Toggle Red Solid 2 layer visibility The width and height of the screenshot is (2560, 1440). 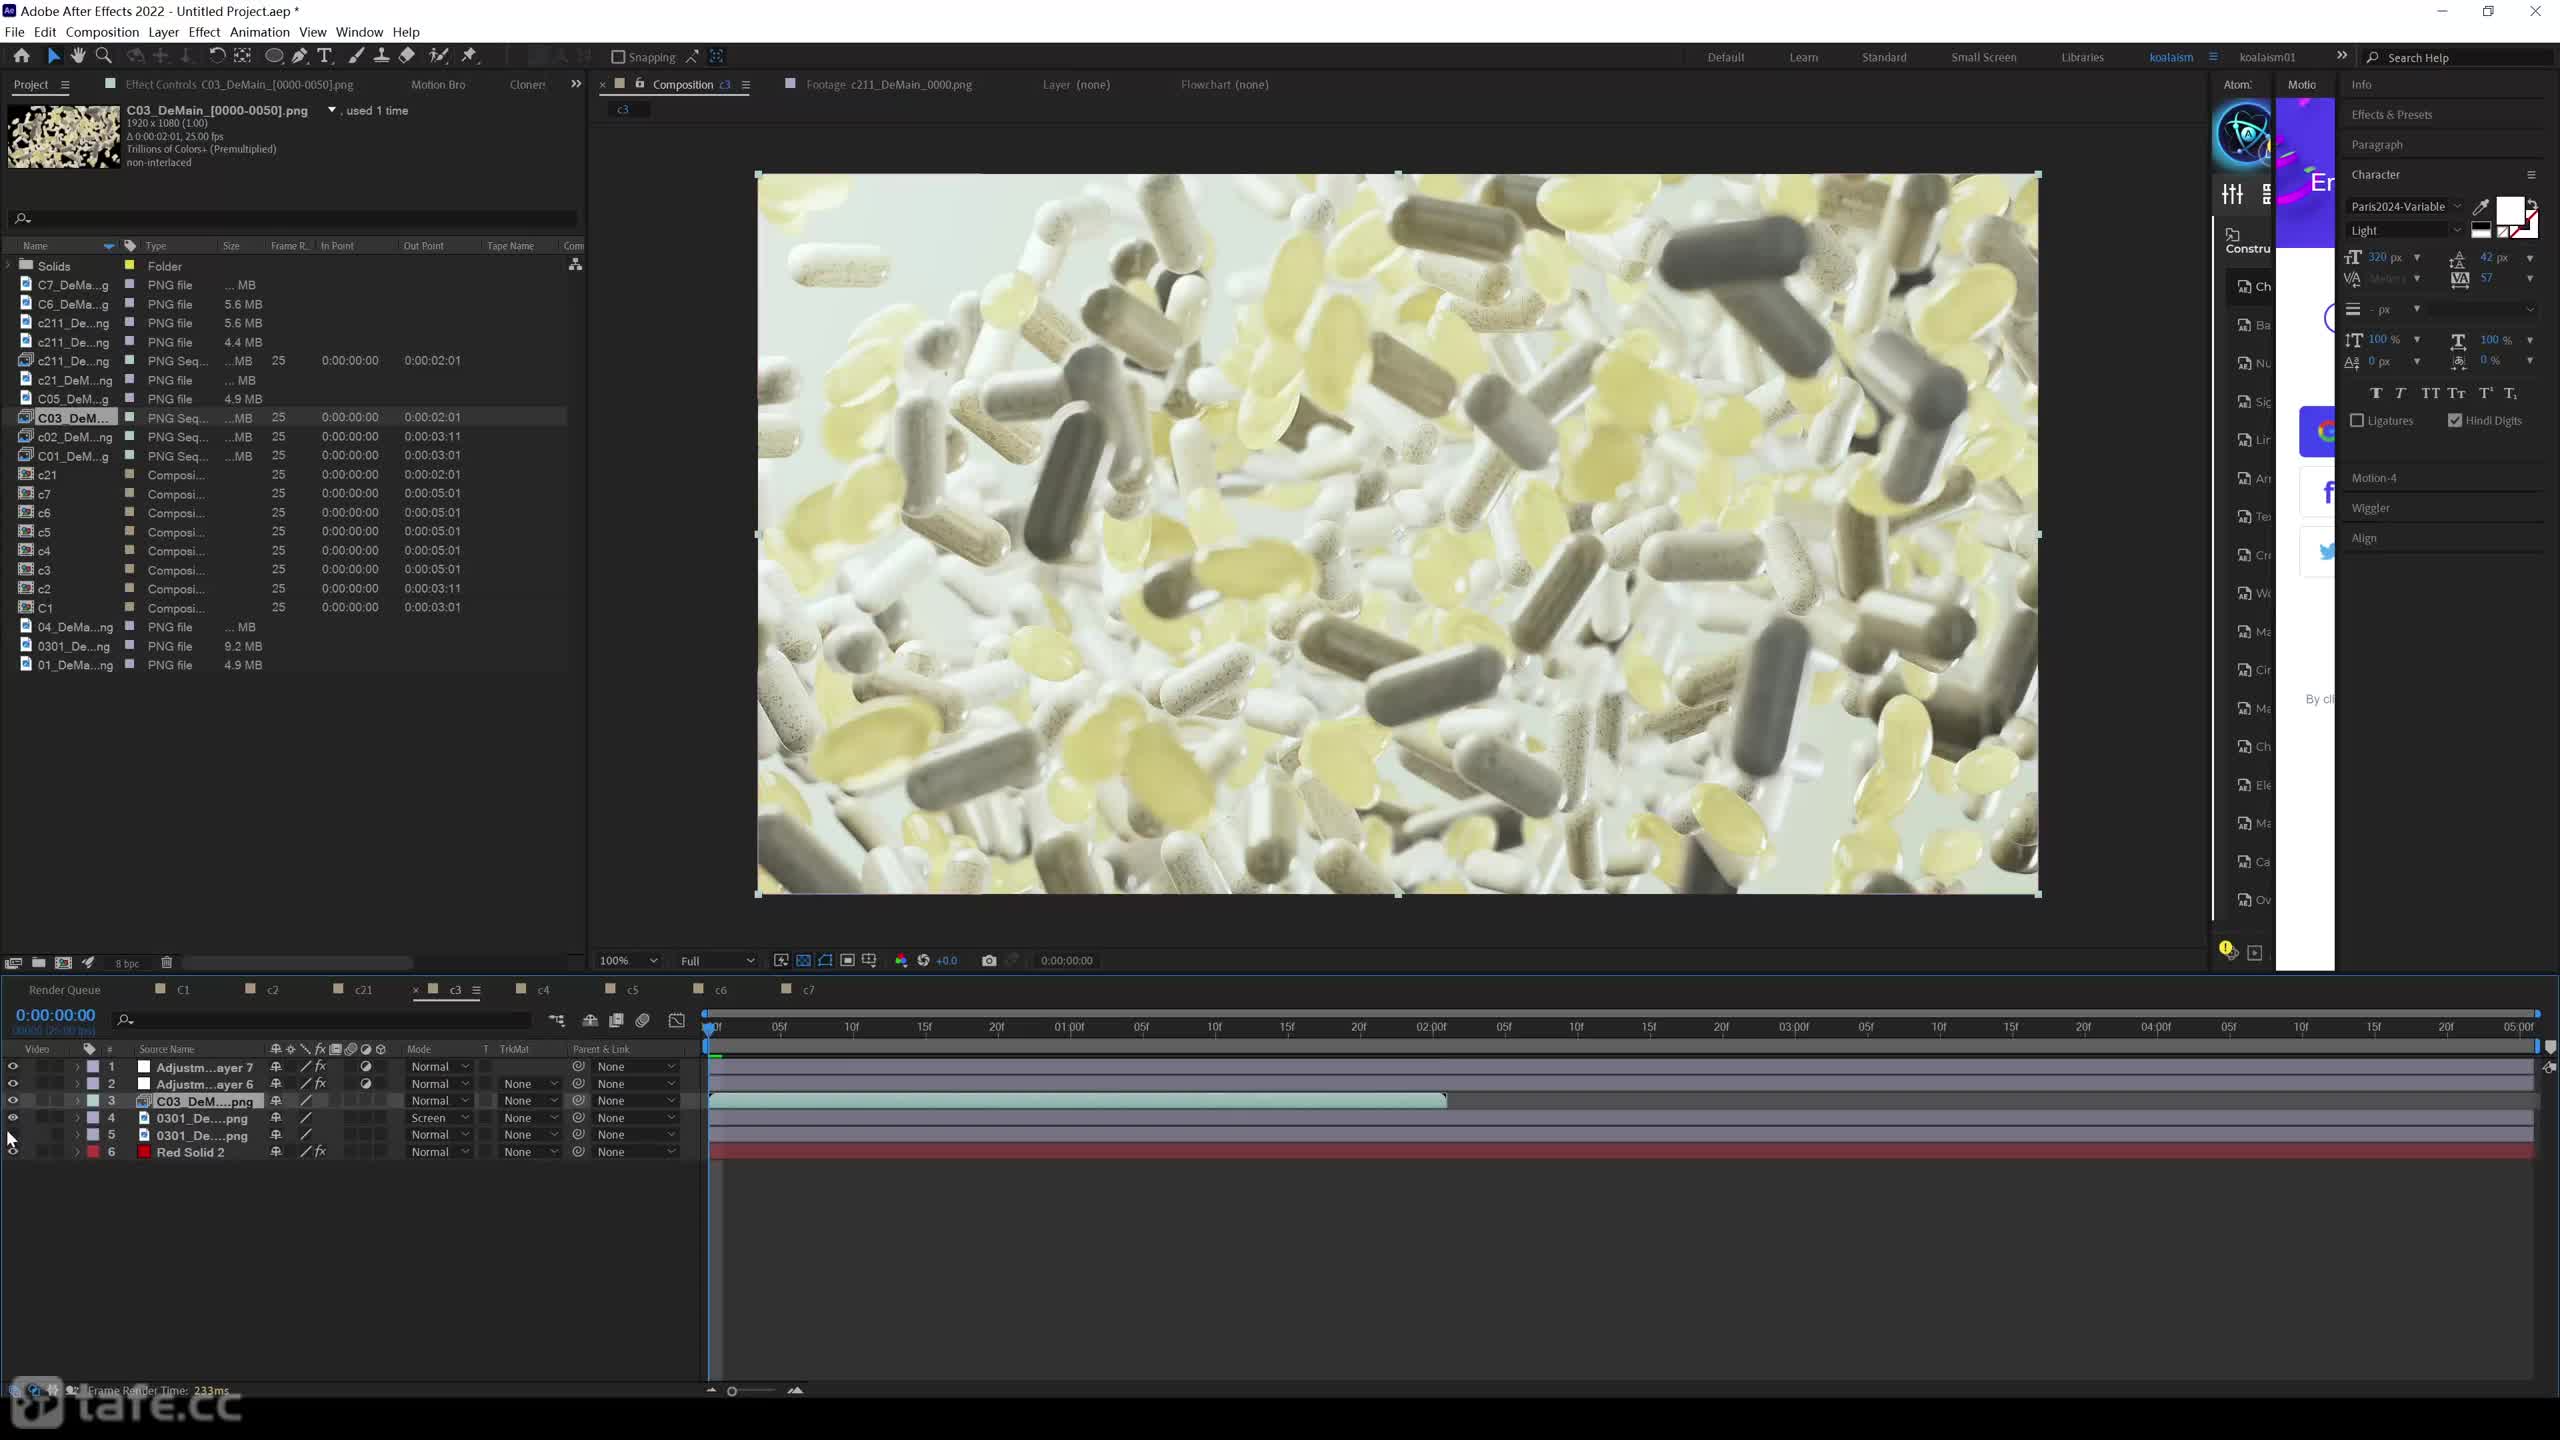13,1152
